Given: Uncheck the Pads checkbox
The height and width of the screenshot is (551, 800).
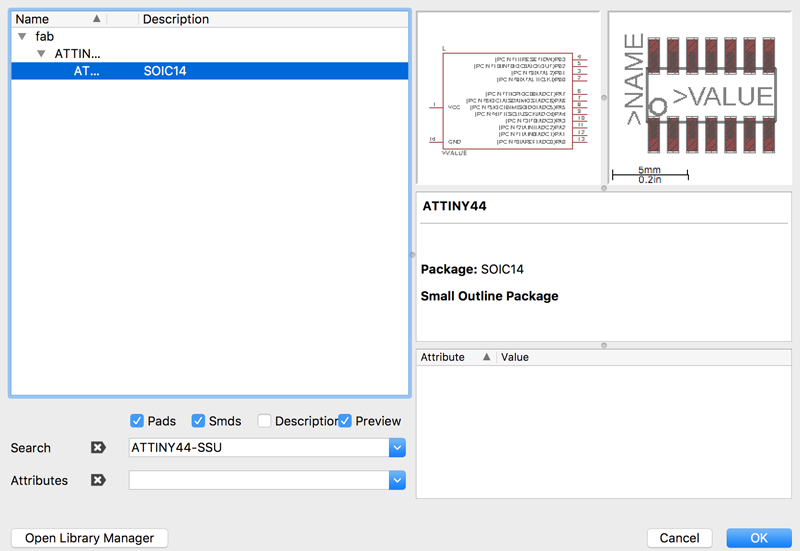Looking at the screenshot, I should click(137, 421).
